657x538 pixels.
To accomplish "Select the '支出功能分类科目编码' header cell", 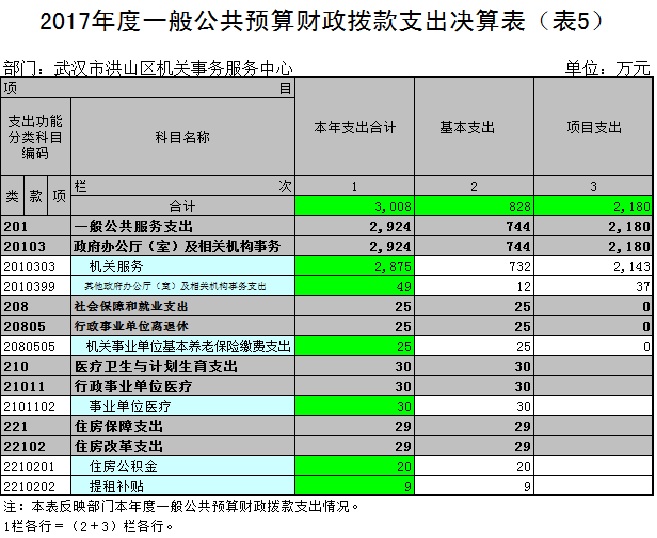I will tap(35, 137).
